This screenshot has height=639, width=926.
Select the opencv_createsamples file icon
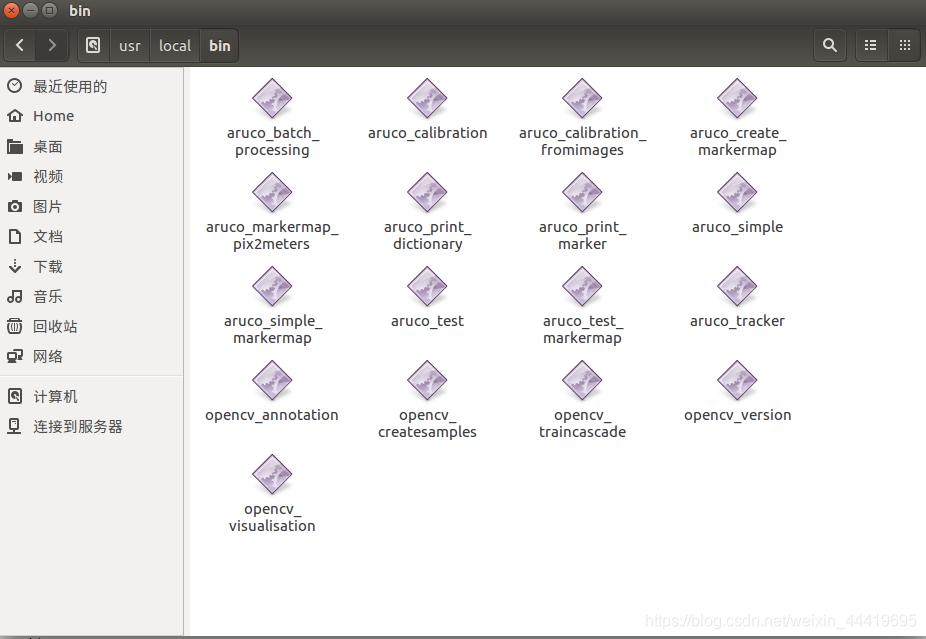click(x=427, y=380)
